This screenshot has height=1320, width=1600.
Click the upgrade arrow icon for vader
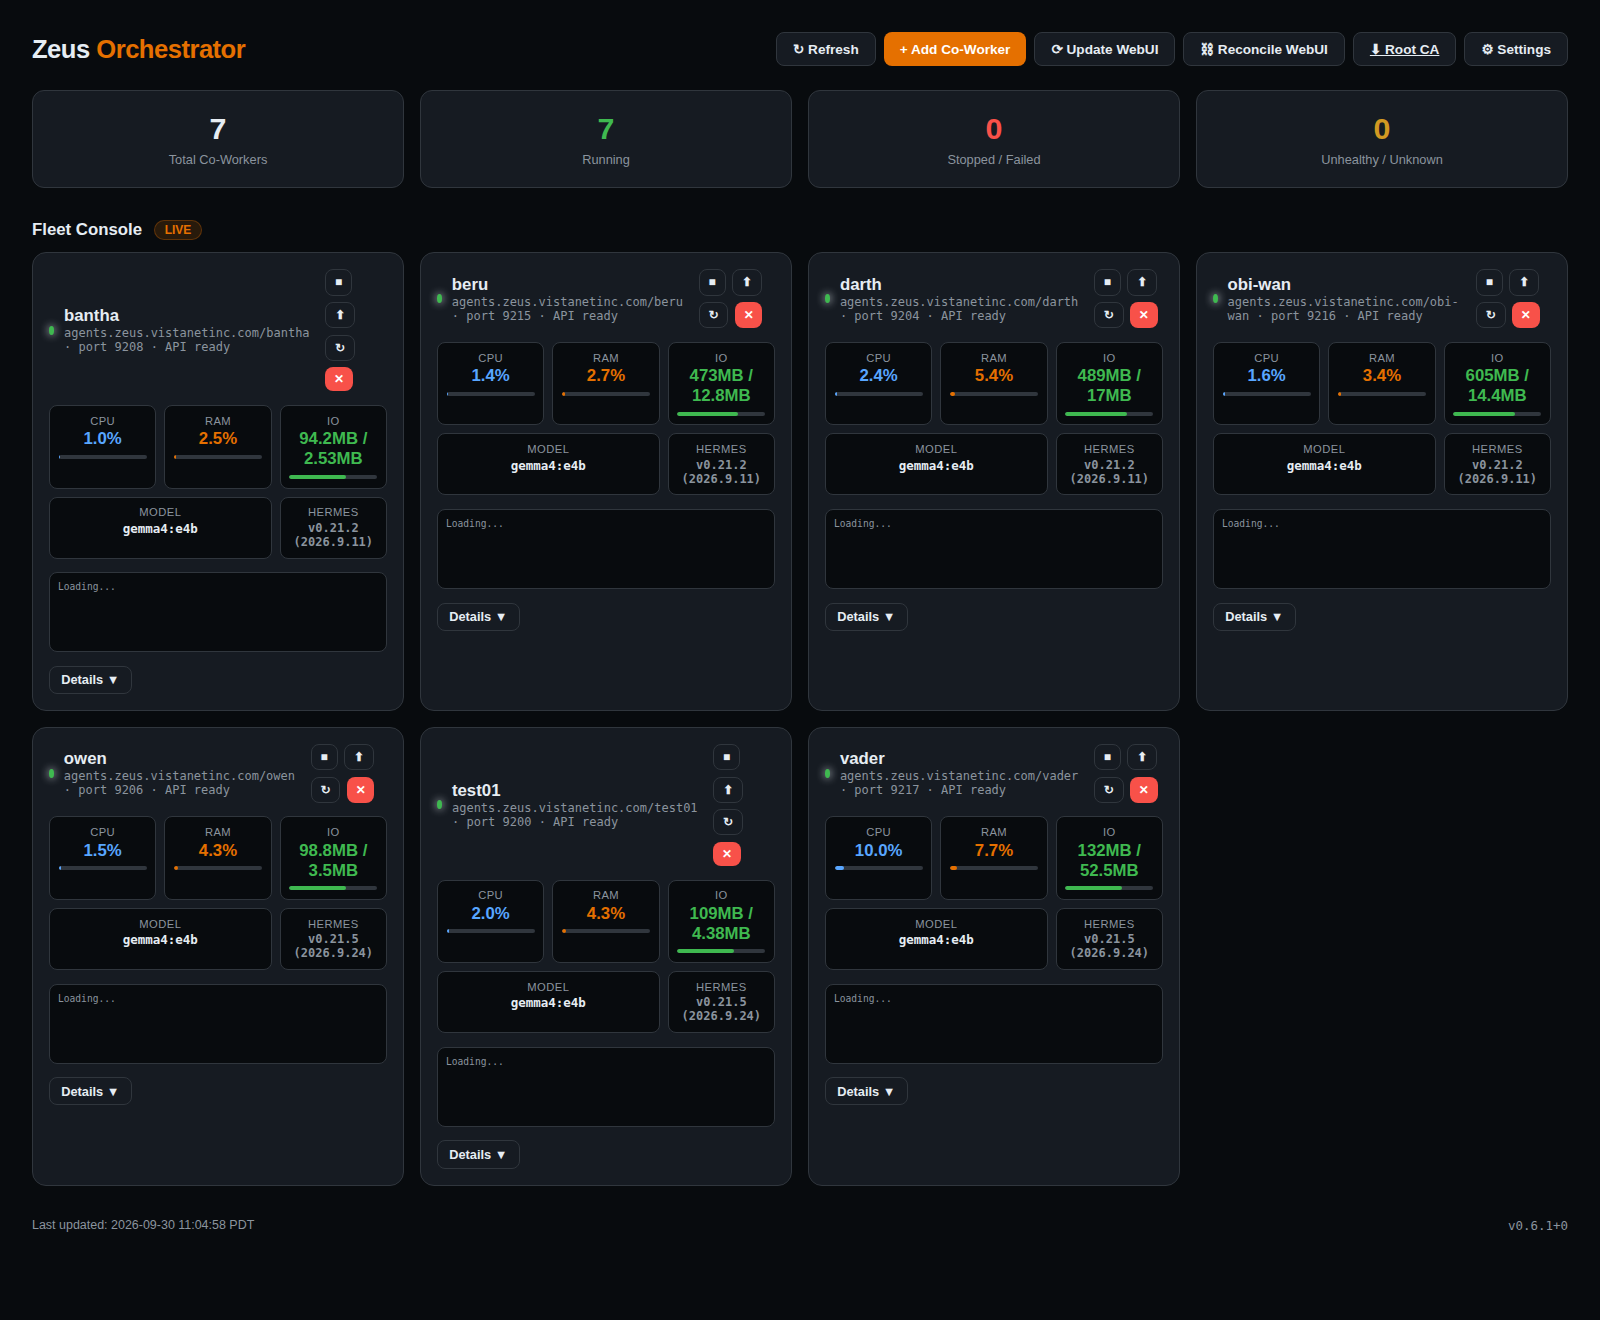1142,757
